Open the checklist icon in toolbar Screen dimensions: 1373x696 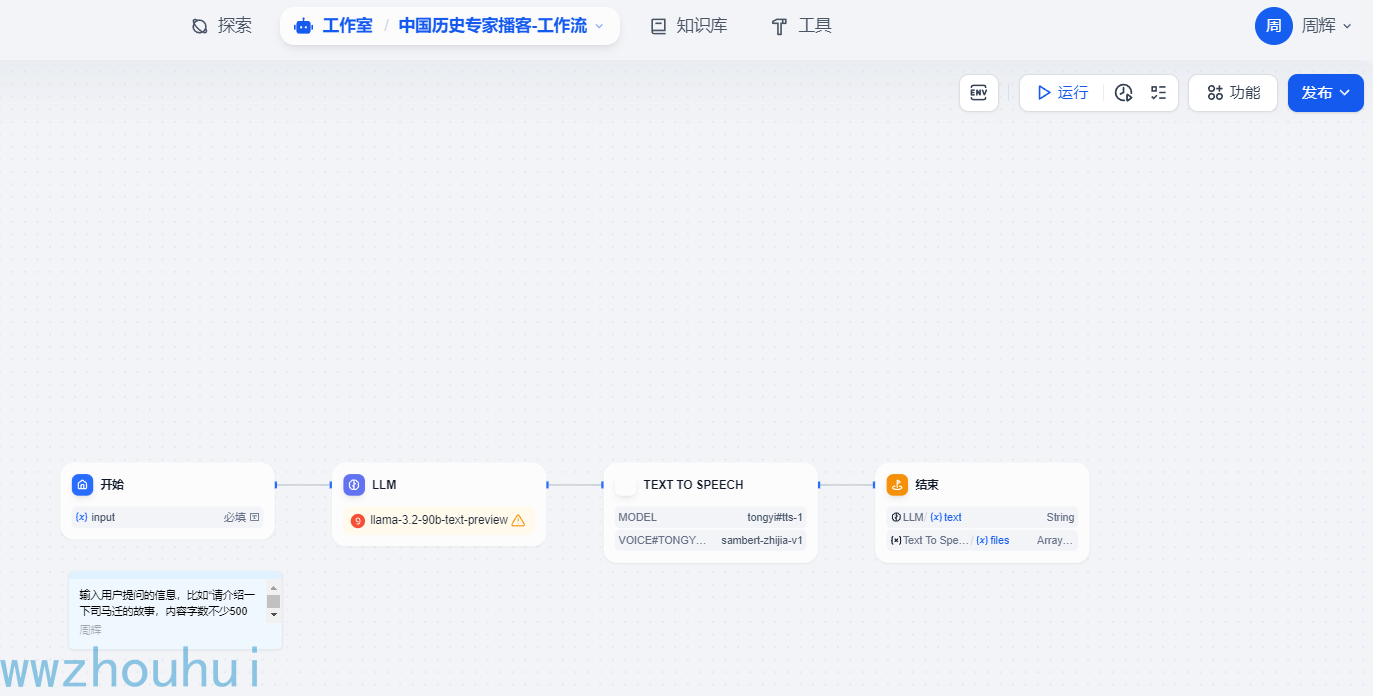point(1158,93)
